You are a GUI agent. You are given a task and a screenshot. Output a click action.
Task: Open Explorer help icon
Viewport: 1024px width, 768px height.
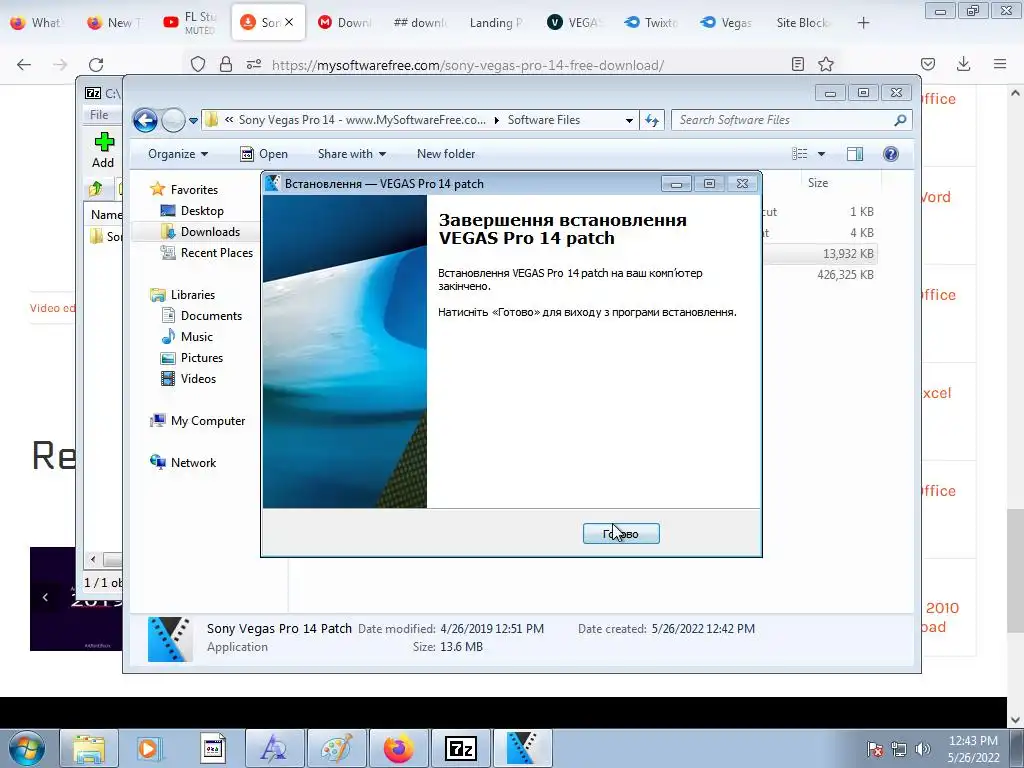[891, 154]
